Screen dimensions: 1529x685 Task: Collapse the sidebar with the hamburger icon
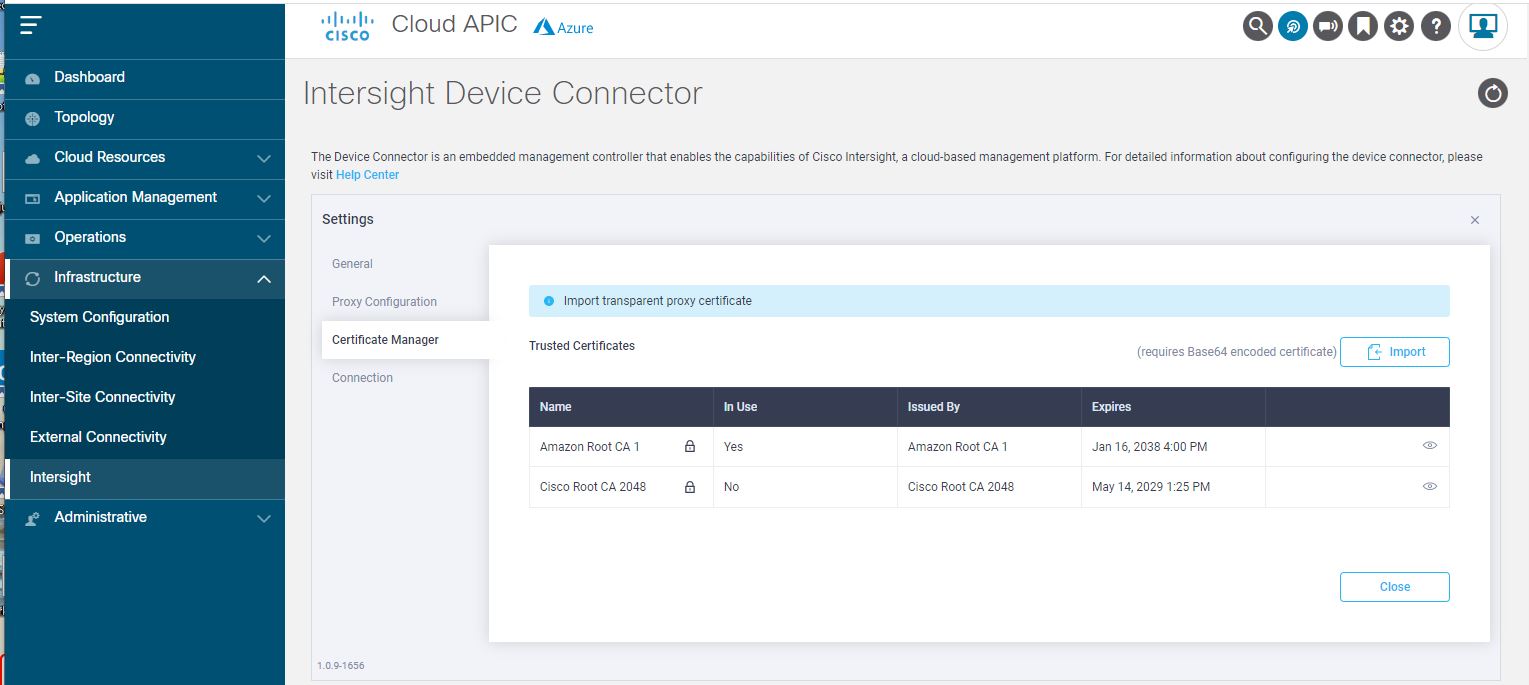(x=31, y=26)
